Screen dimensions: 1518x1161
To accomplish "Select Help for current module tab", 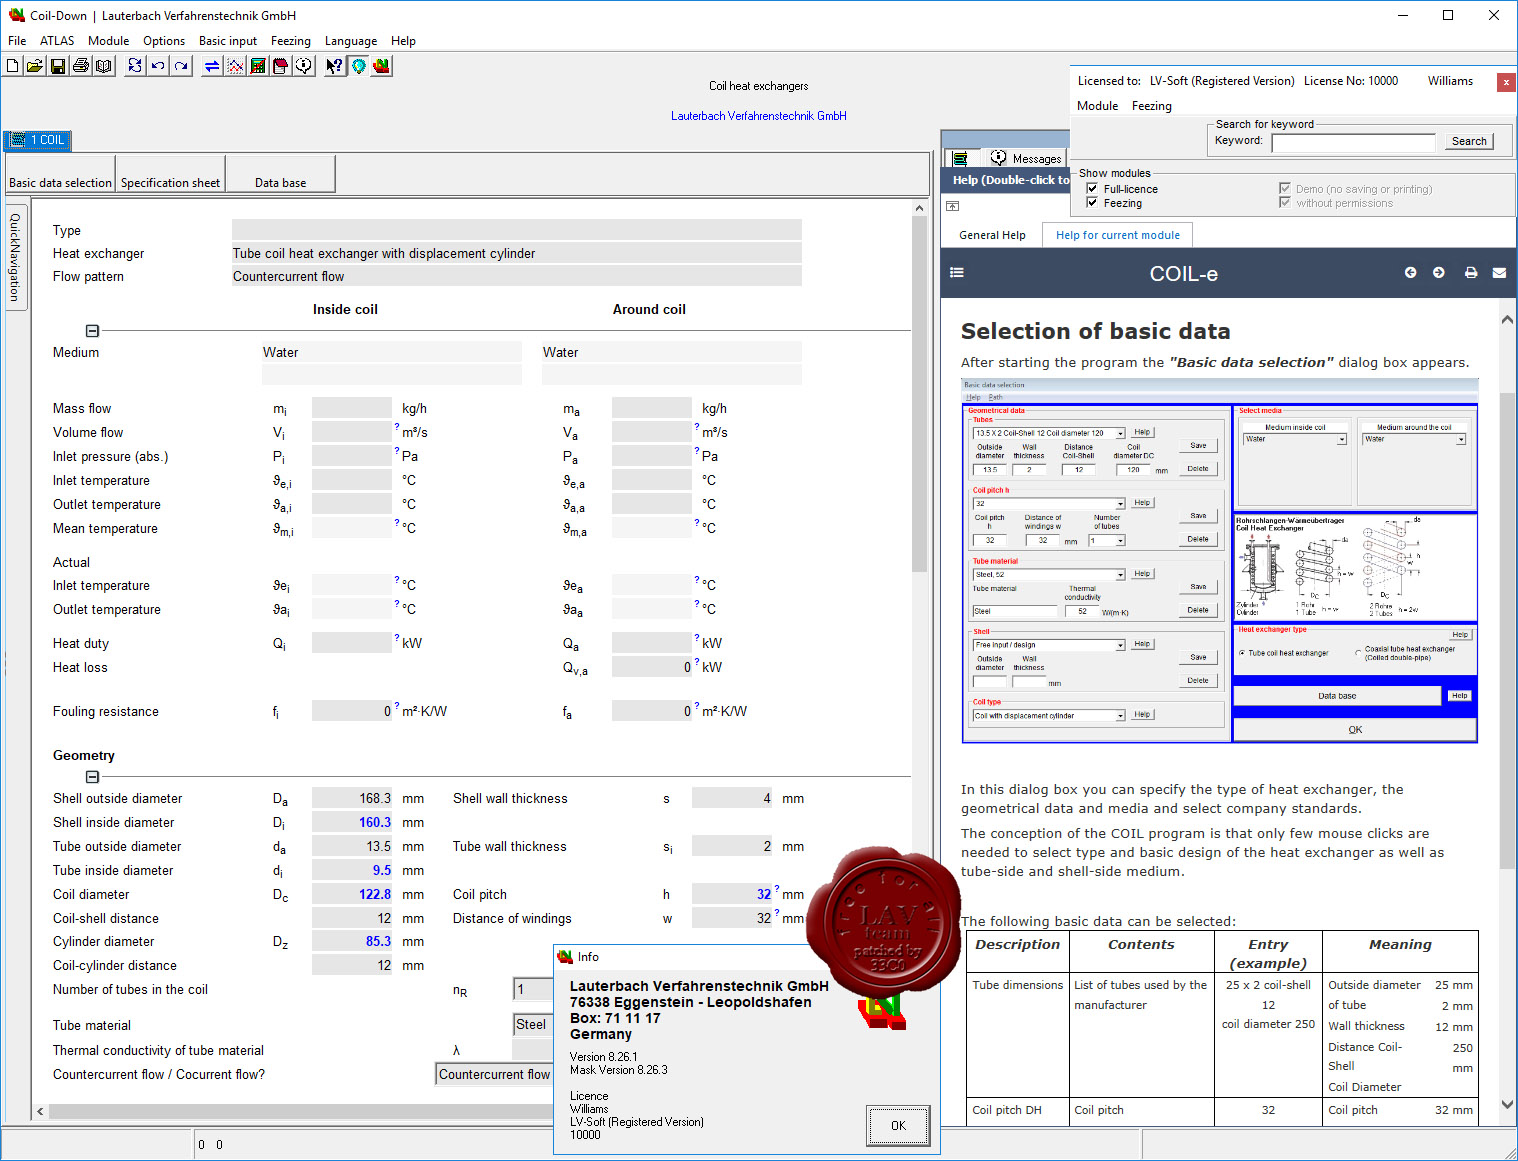I will point(1117,235).
